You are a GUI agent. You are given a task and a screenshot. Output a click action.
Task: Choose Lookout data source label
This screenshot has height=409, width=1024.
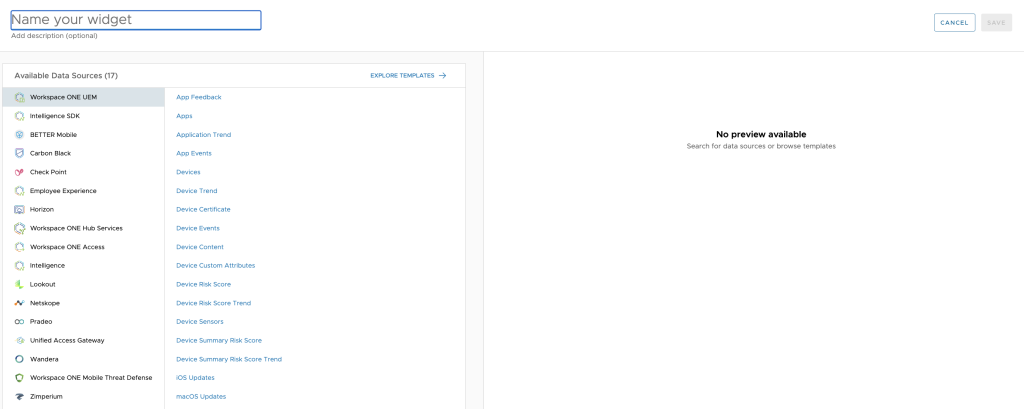point(42,285)
